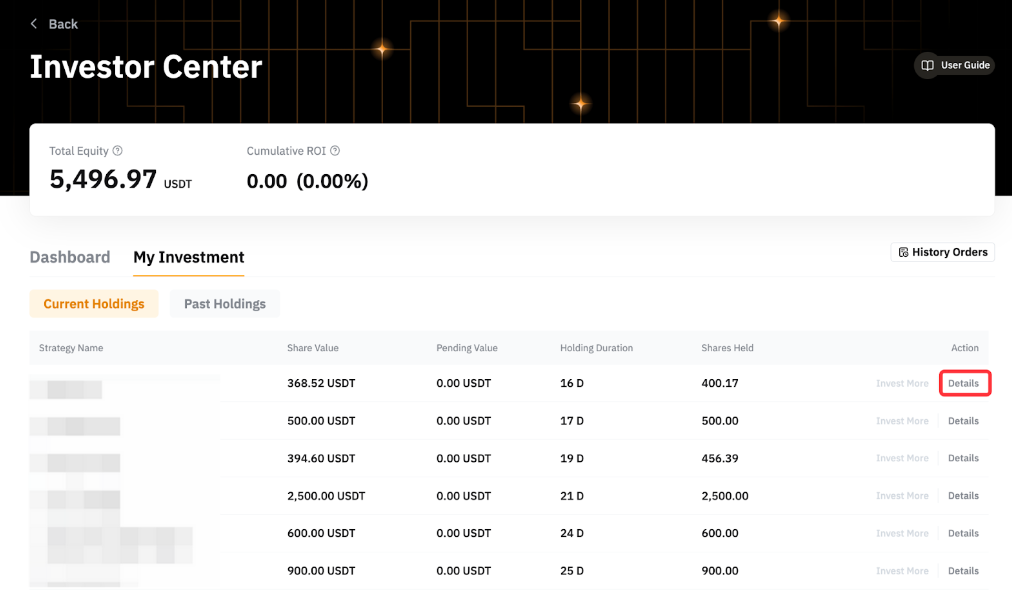Click Invest More on 25 D holding
1012x611 pixels.
point(902,571)
